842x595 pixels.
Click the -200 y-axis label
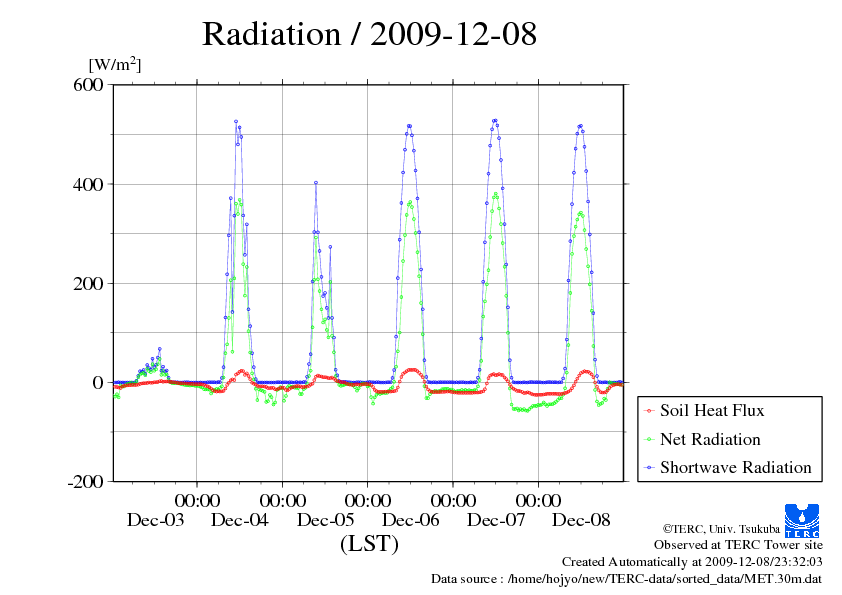(85, 482)
